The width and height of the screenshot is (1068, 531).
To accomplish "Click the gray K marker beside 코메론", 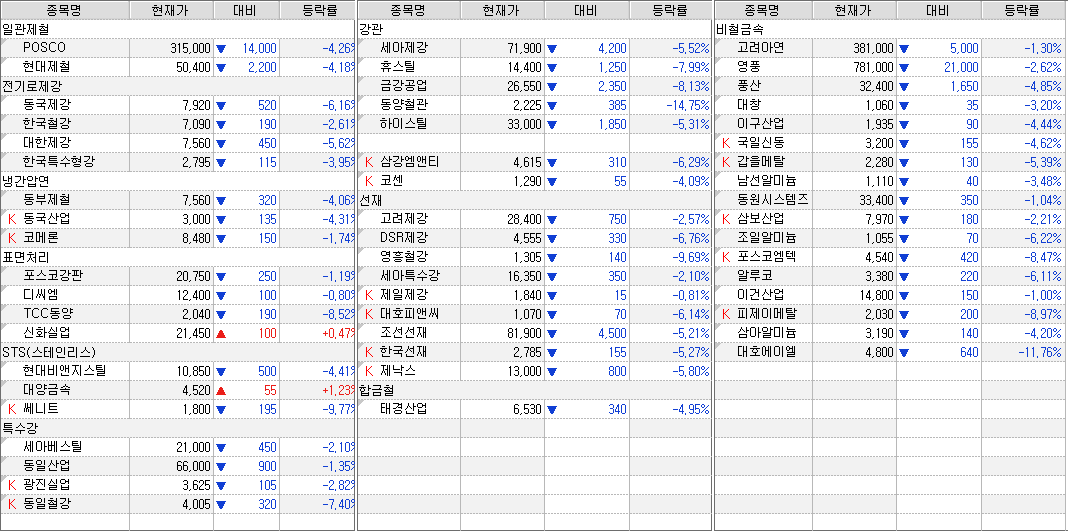I will 12,237.
